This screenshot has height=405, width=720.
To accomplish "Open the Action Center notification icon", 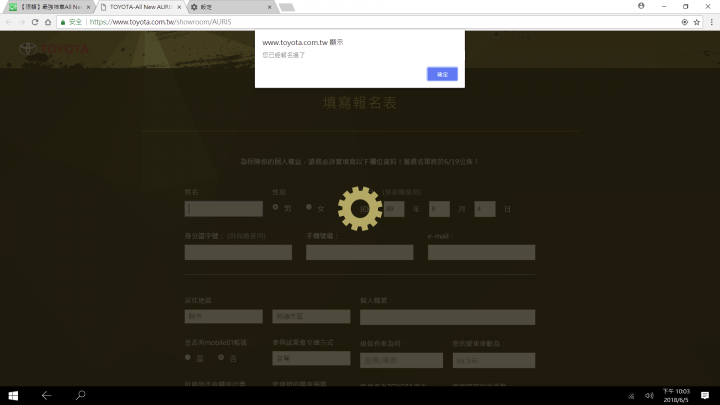I will (705, 395).
